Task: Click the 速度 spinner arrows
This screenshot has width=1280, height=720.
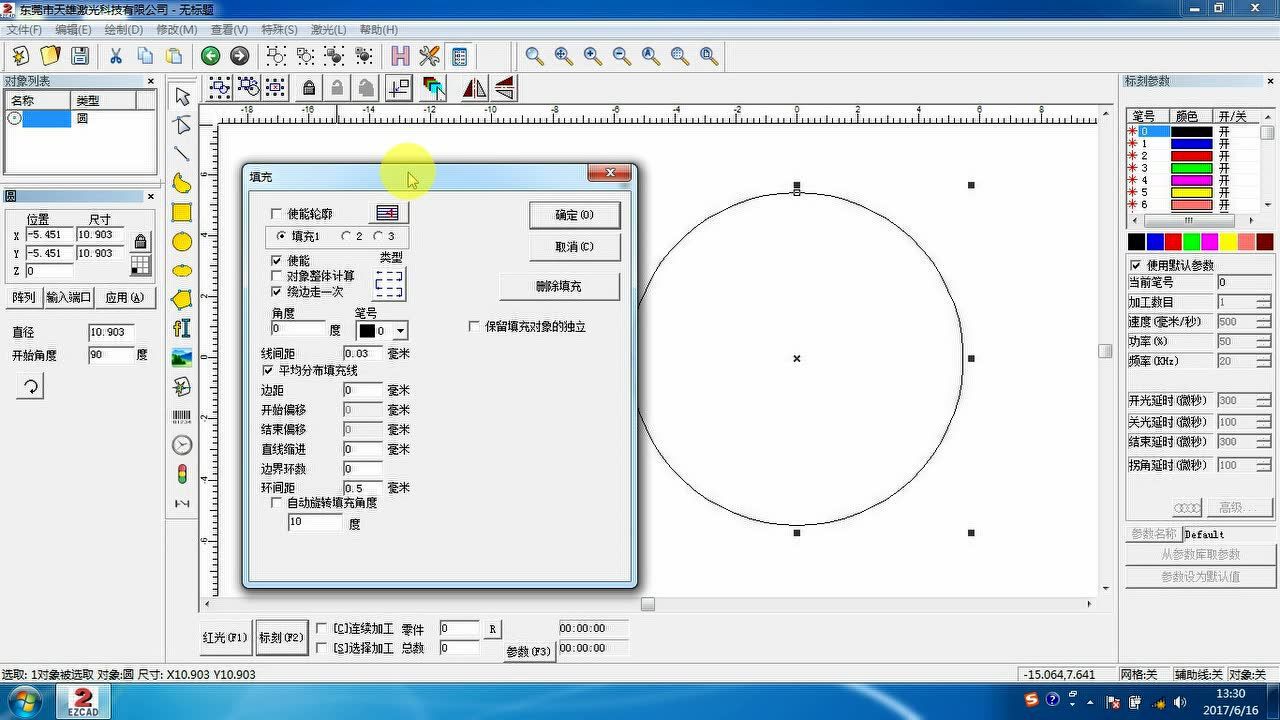Action: [1264, 322]
